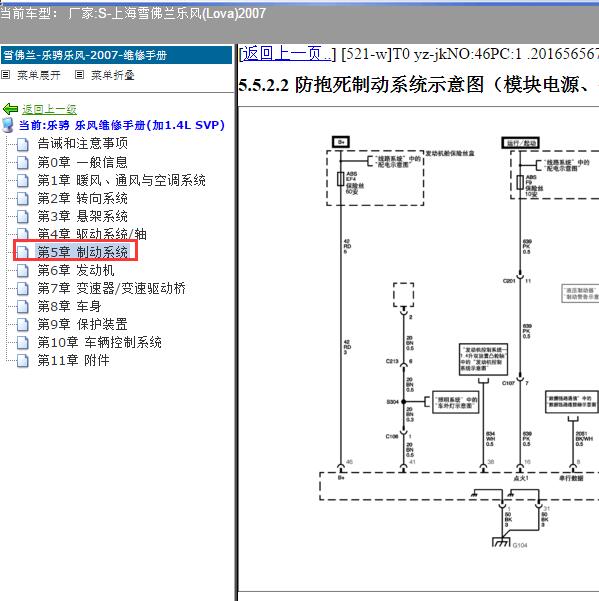Click page icon beside 第5章 制动系统
The image size is (599, 601).
click(23, 253)
